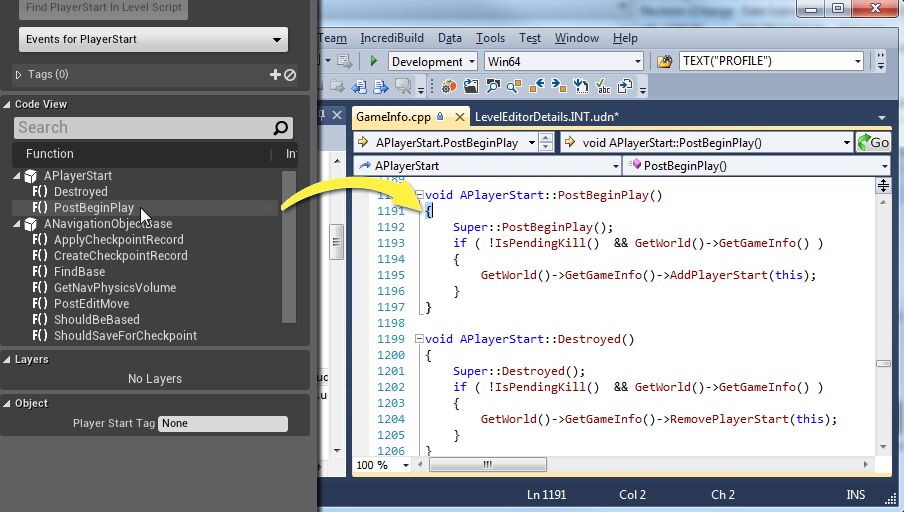
Task: Click the APlayerStart class cube icon
Action: coord(31,176)
